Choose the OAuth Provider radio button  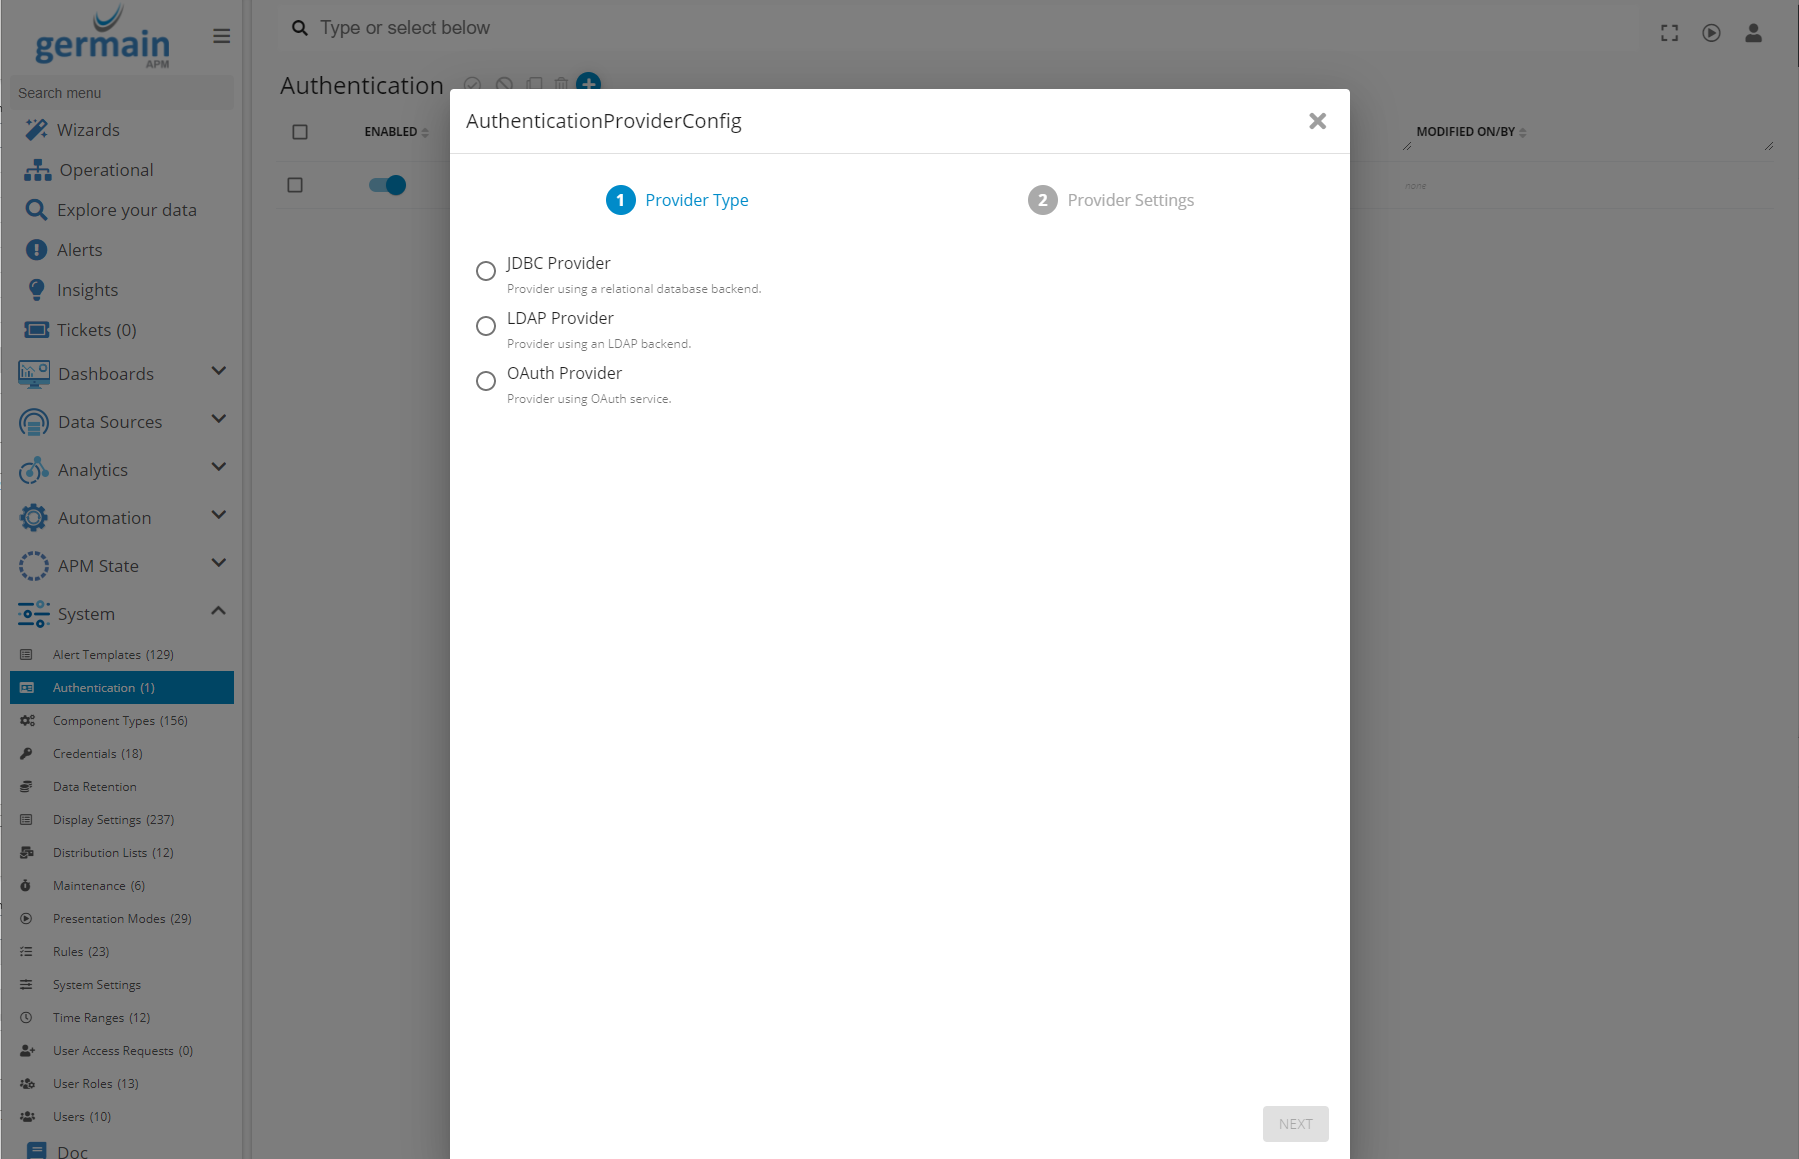pos(486,381)
